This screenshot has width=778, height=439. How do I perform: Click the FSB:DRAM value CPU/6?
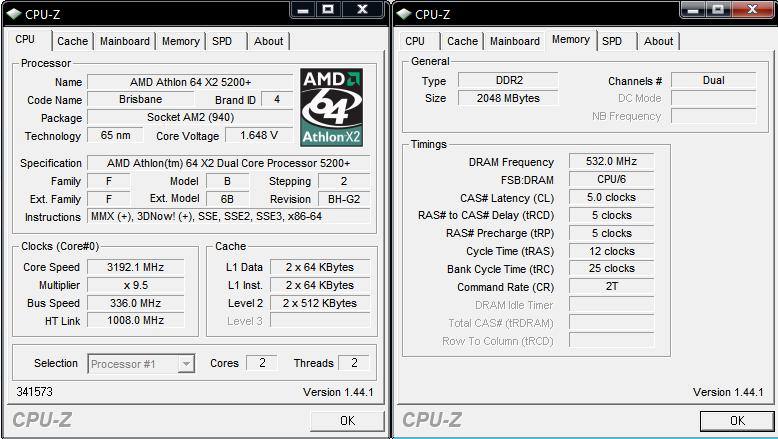[611, 179]
